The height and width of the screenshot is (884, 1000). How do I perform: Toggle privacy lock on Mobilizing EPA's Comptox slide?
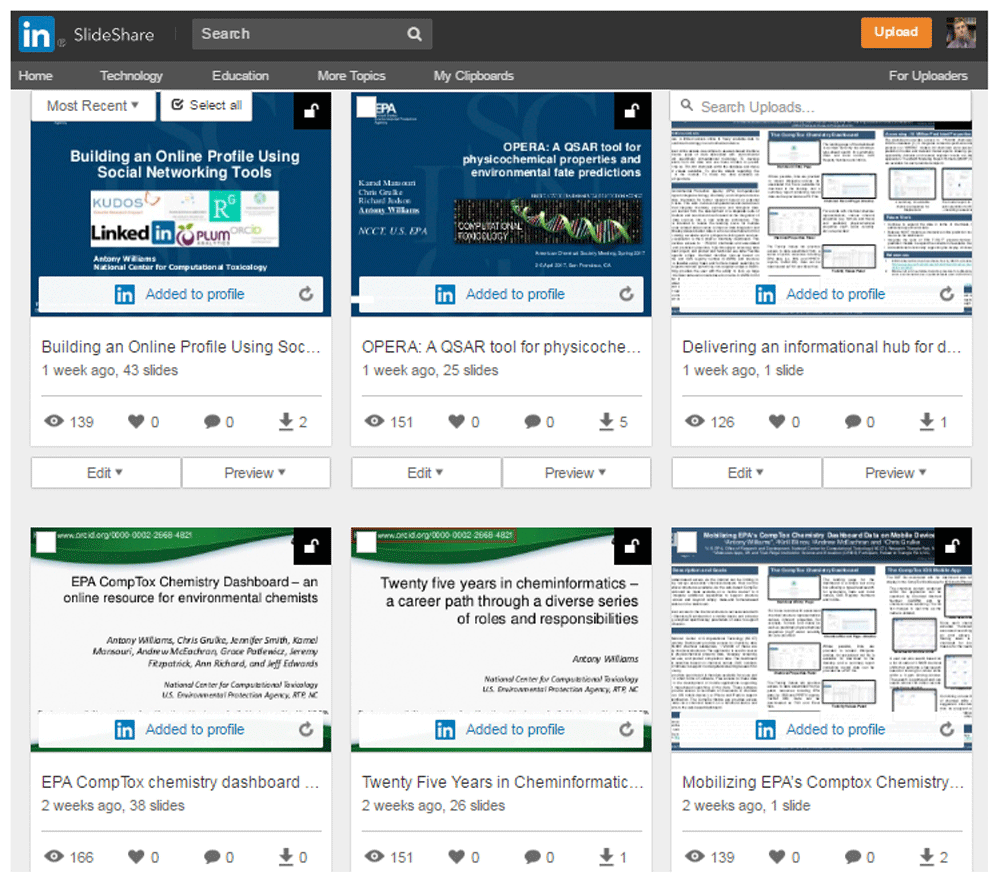(x=953, y=546)
